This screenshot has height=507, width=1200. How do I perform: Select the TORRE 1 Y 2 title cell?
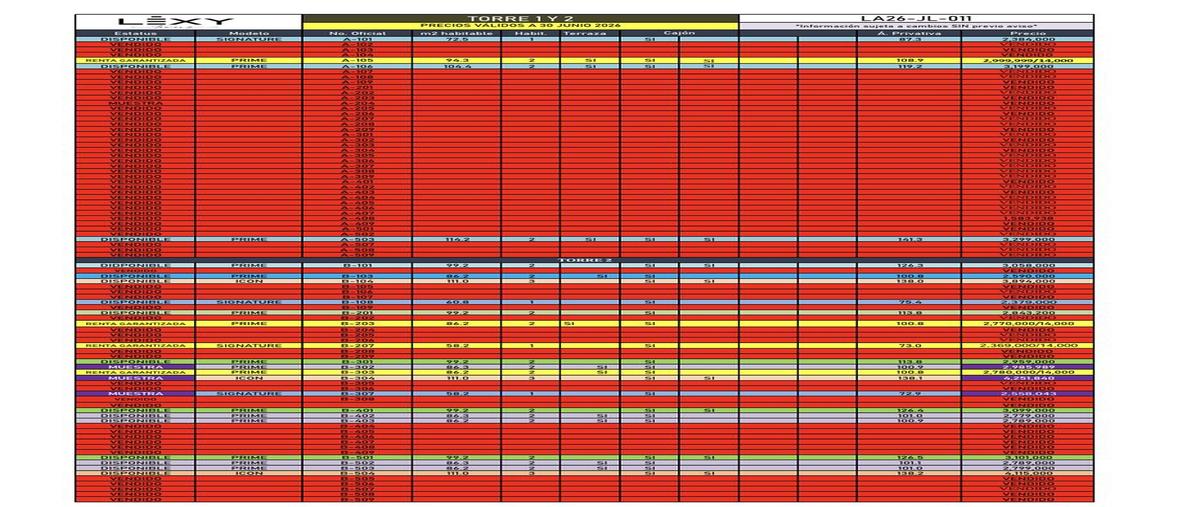click(x=521, y=18)
